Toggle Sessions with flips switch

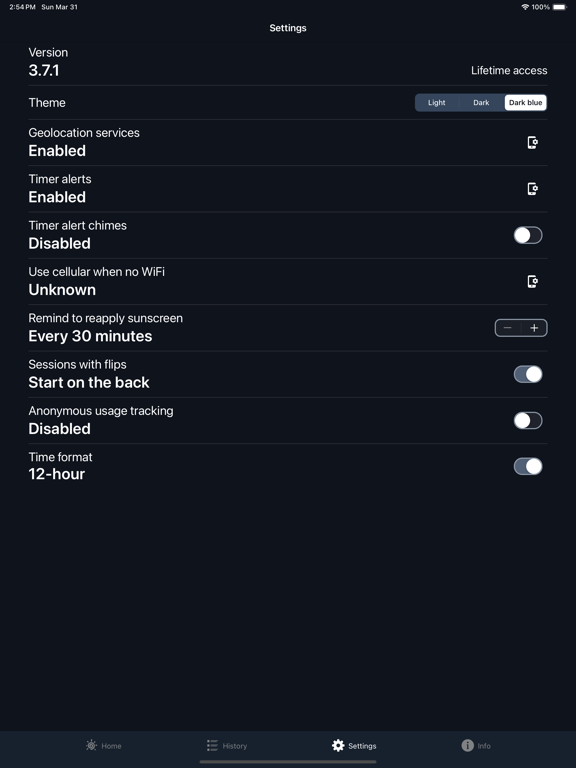click(528, 374)
